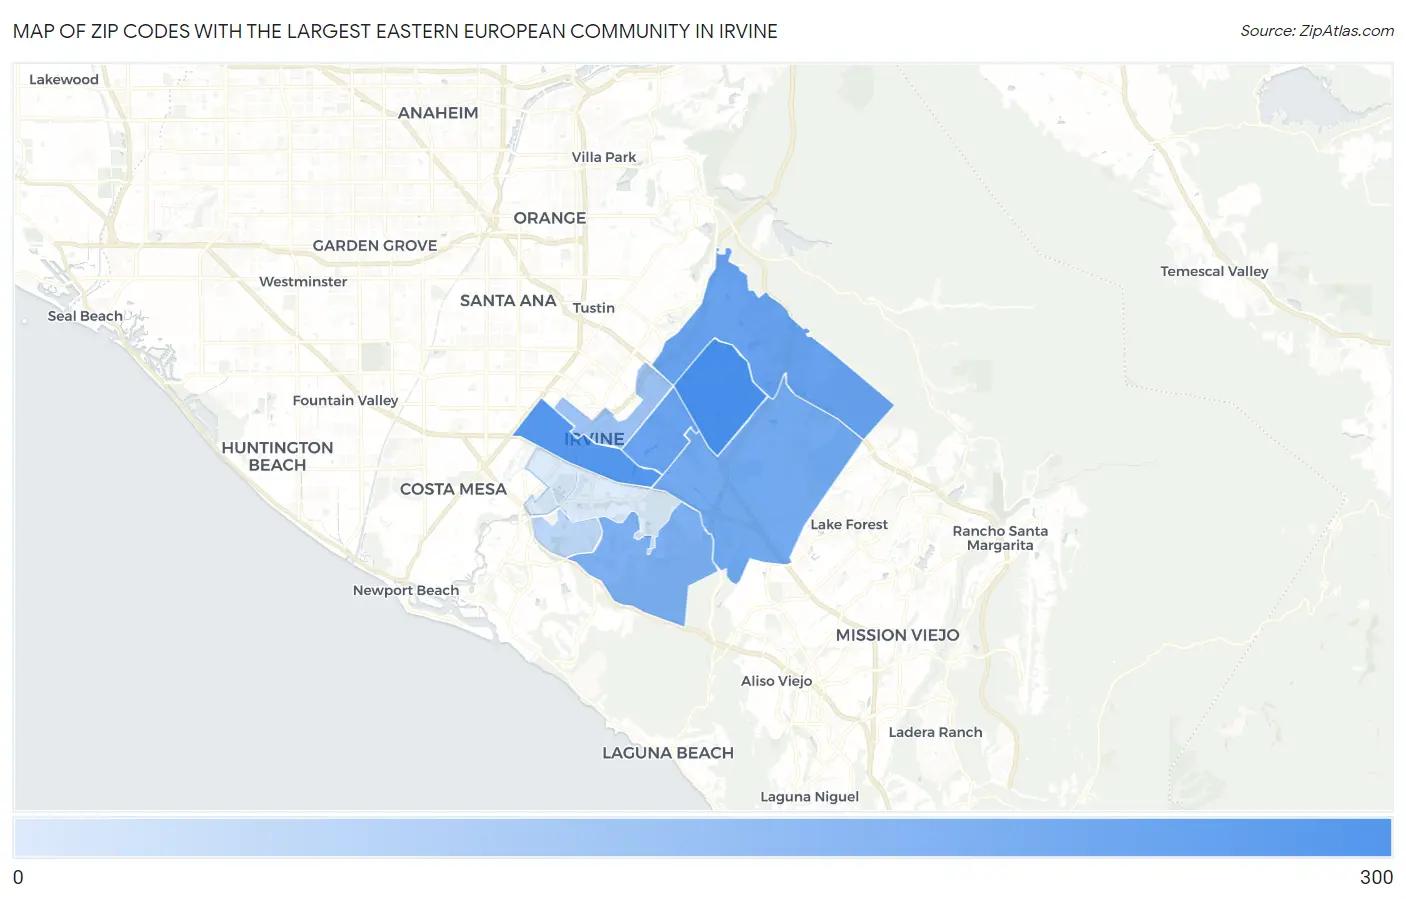Click the Tustin map label
The width and height of the screenshot is (1406, 899).
pyautogui.click(x=594, y=308)
